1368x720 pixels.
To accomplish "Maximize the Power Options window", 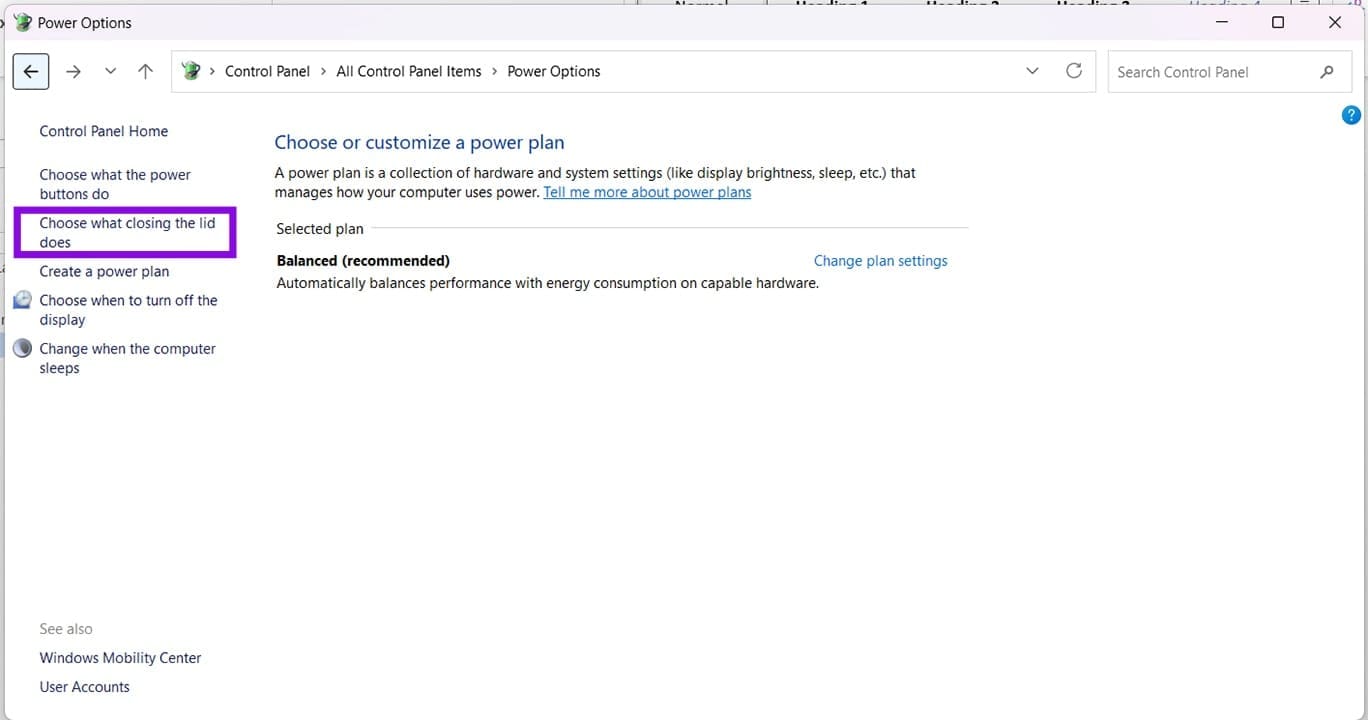I will click(x=1278, y=22).
